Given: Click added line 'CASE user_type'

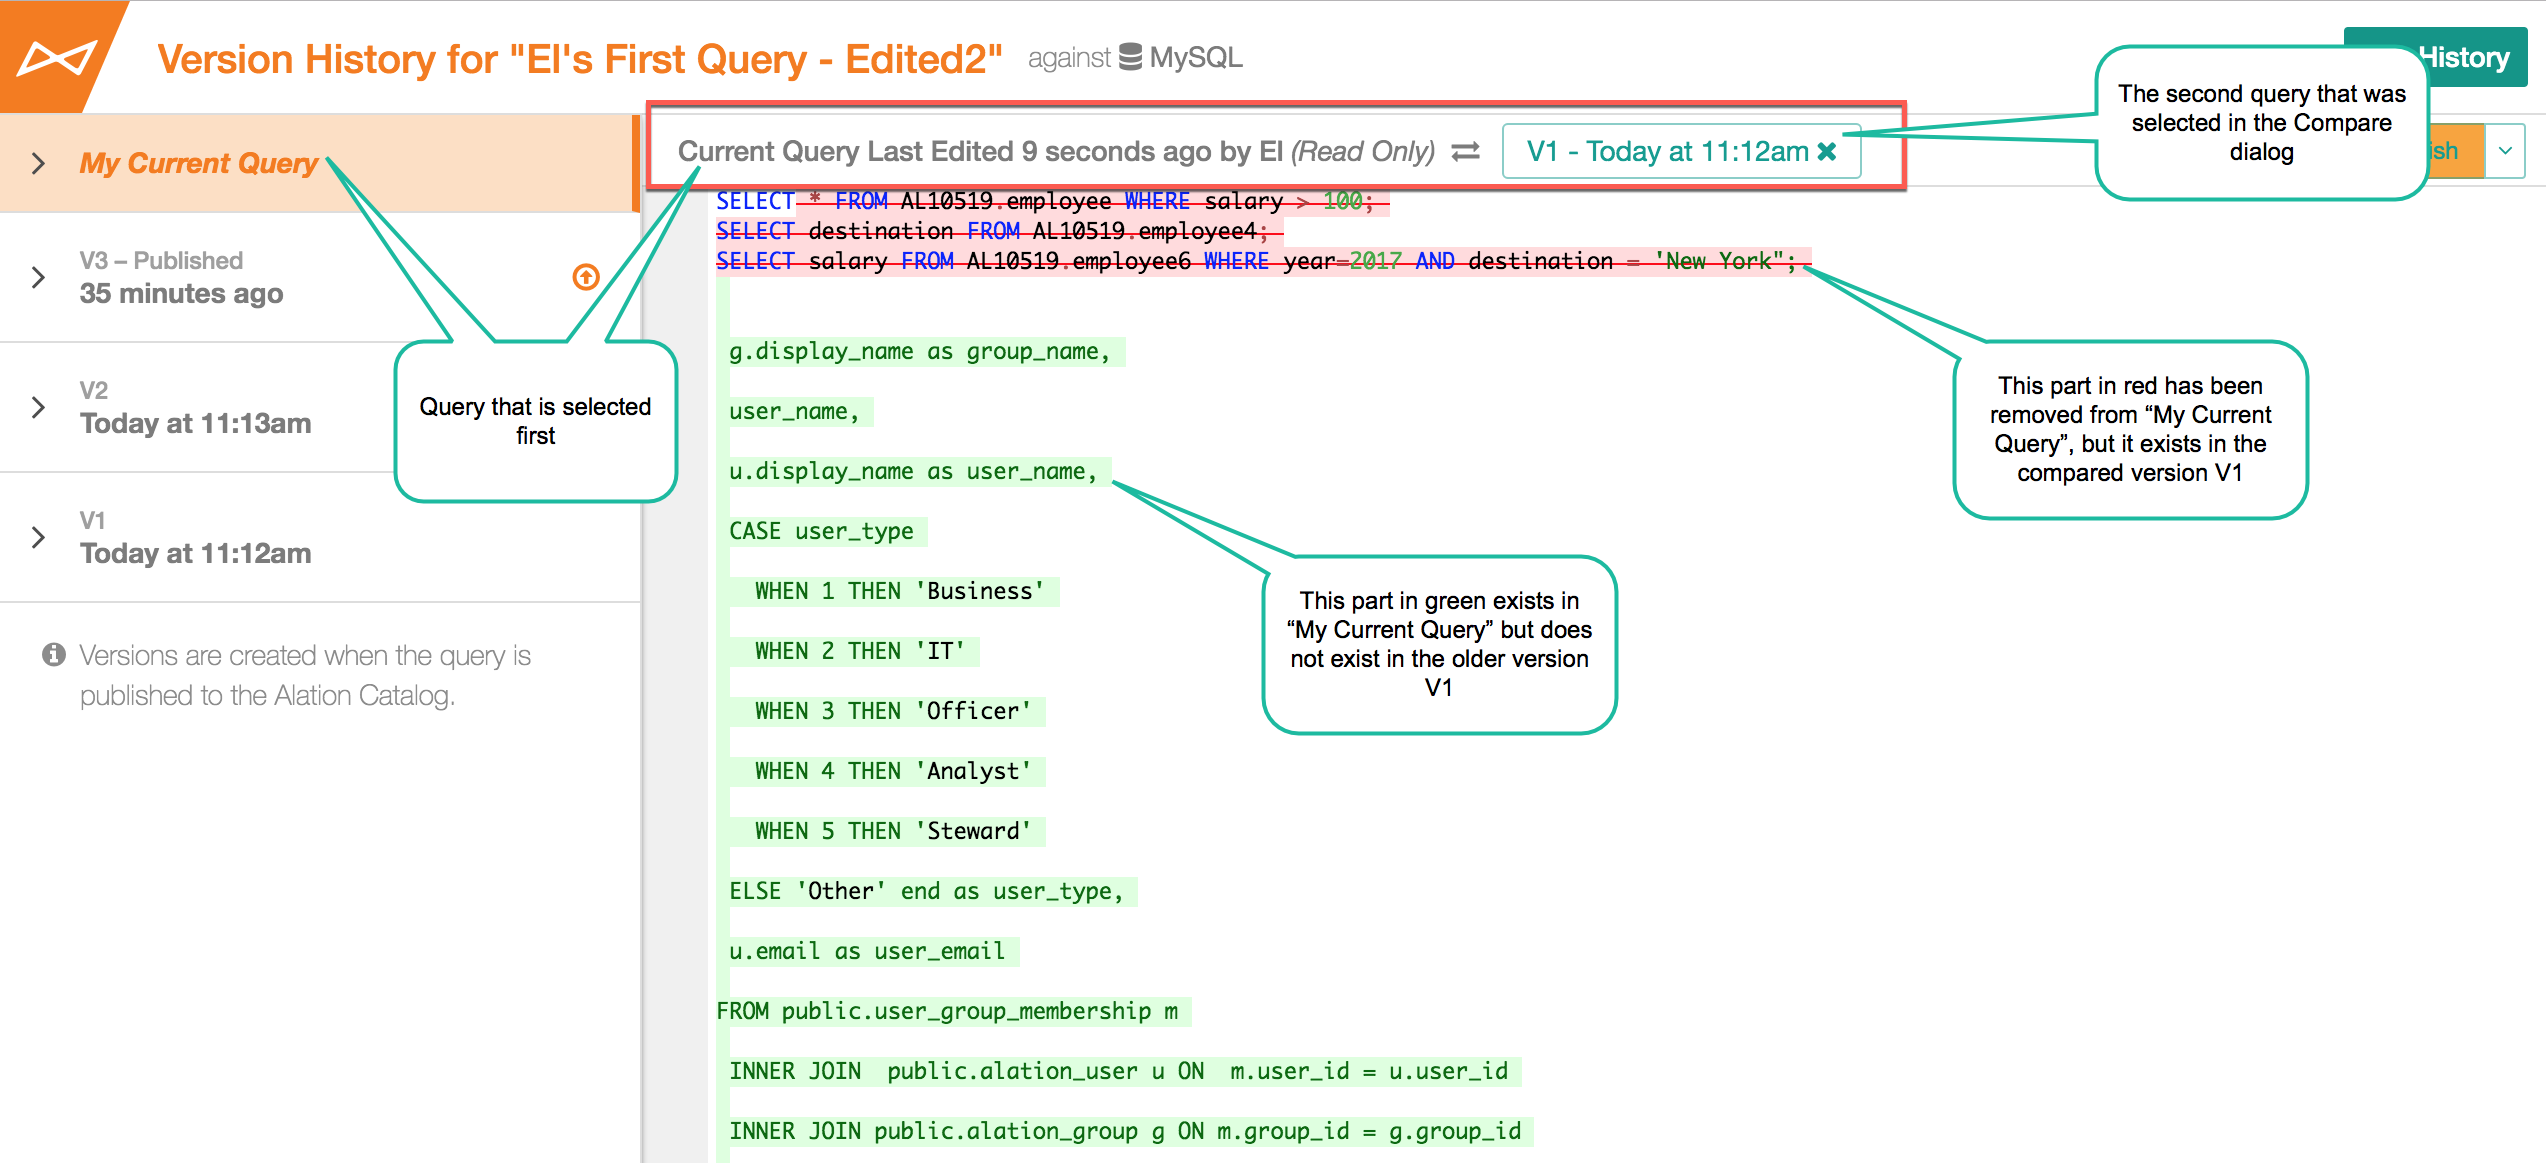Looking at the screenshot, I should (821, 531).
